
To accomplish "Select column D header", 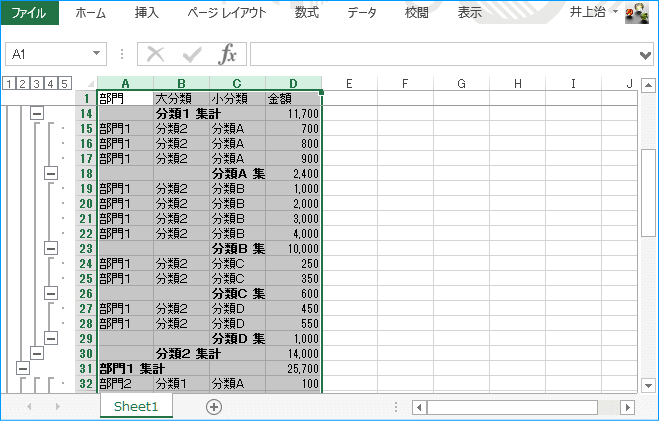I will pos(293,83).
